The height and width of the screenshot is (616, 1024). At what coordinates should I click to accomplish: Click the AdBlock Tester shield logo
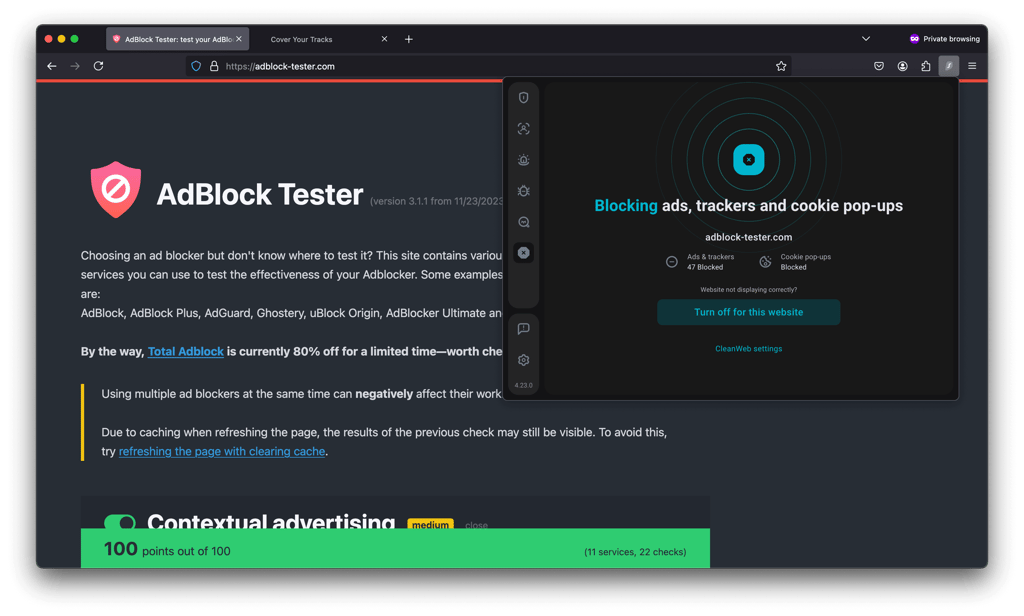click(x=116, y=189)
